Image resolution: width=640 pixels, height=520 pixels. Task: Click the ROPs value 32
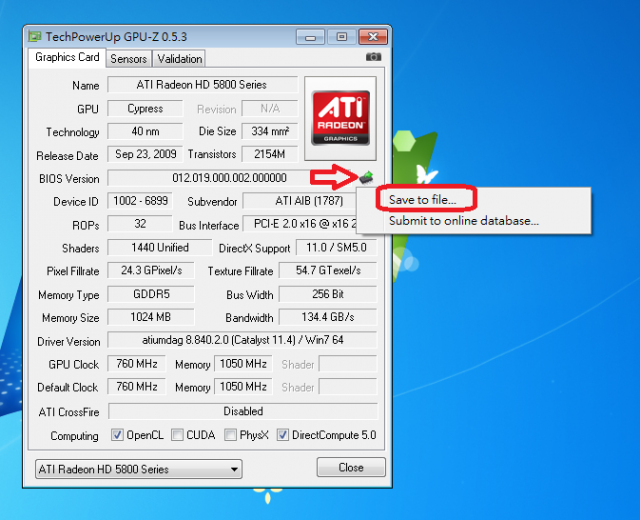140,224
